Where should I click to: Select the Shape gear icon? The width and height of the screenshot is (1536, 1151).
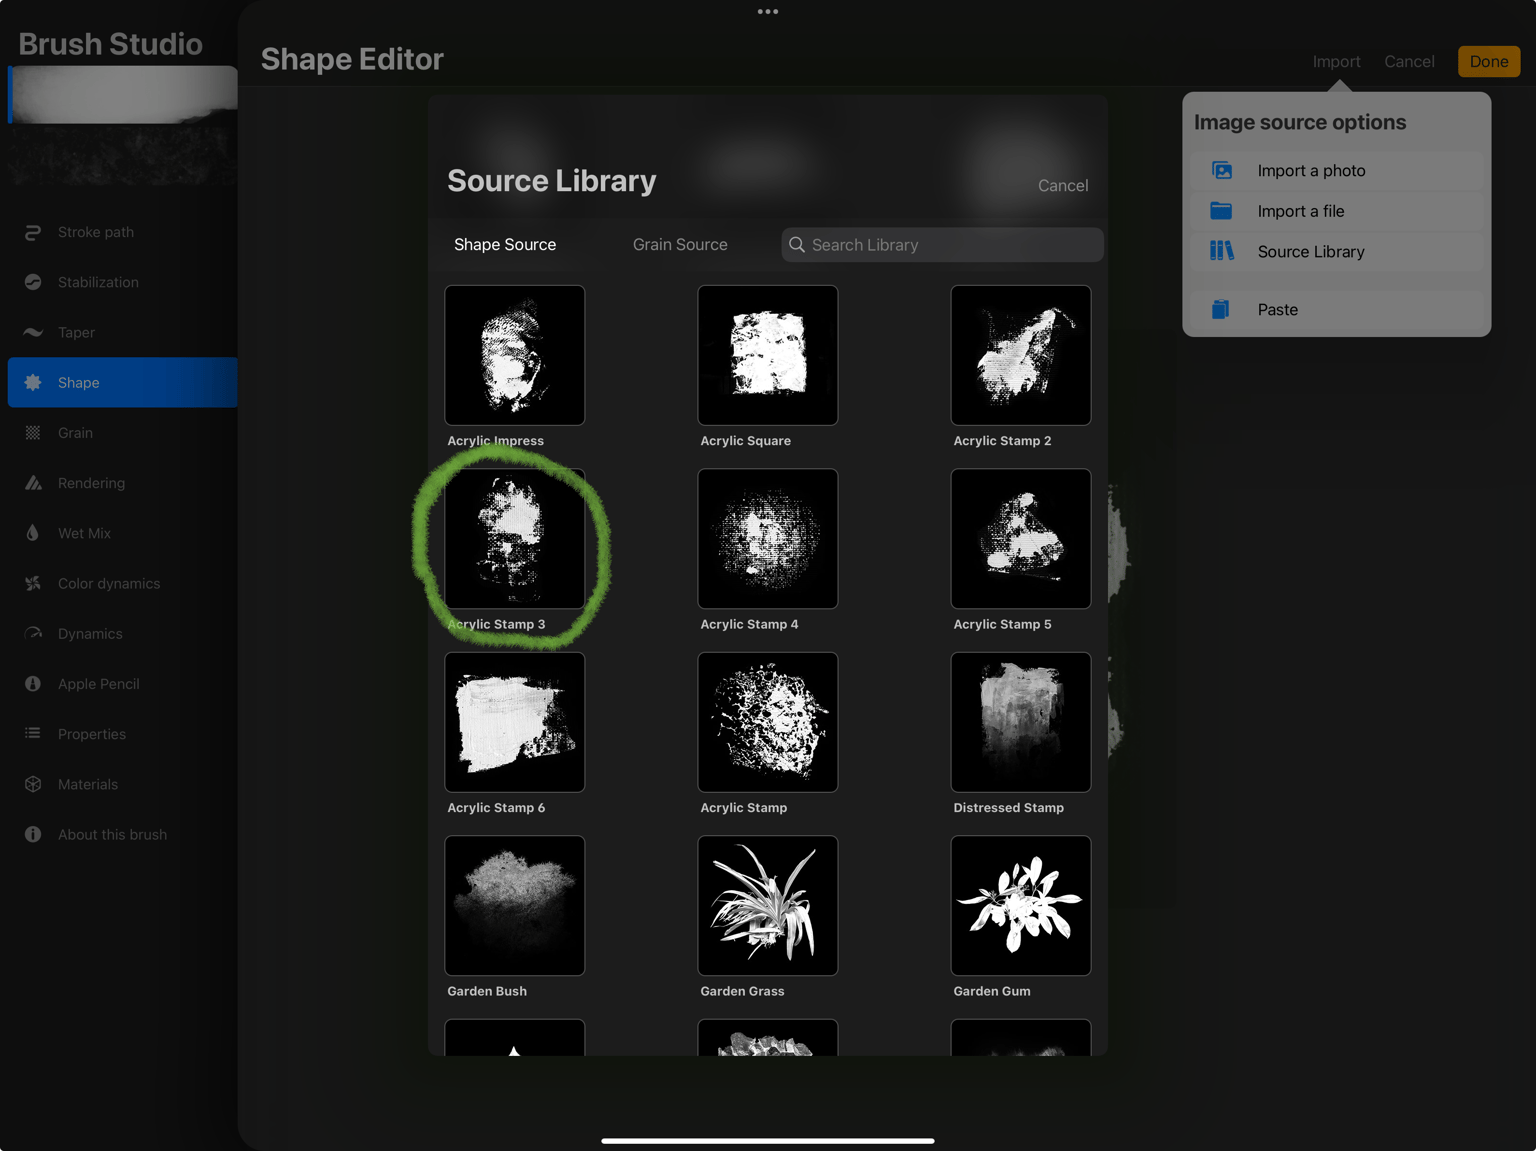pos(33,382)
